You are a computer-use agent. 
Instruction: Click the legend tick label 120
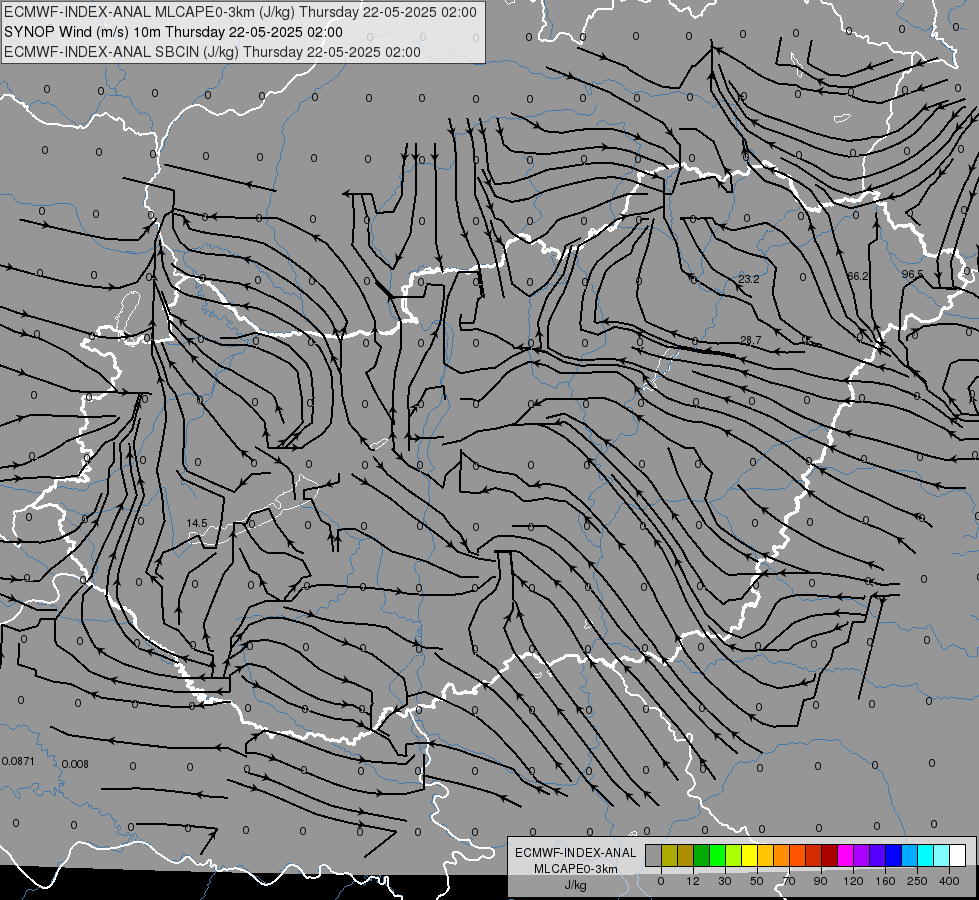[853, 881]
